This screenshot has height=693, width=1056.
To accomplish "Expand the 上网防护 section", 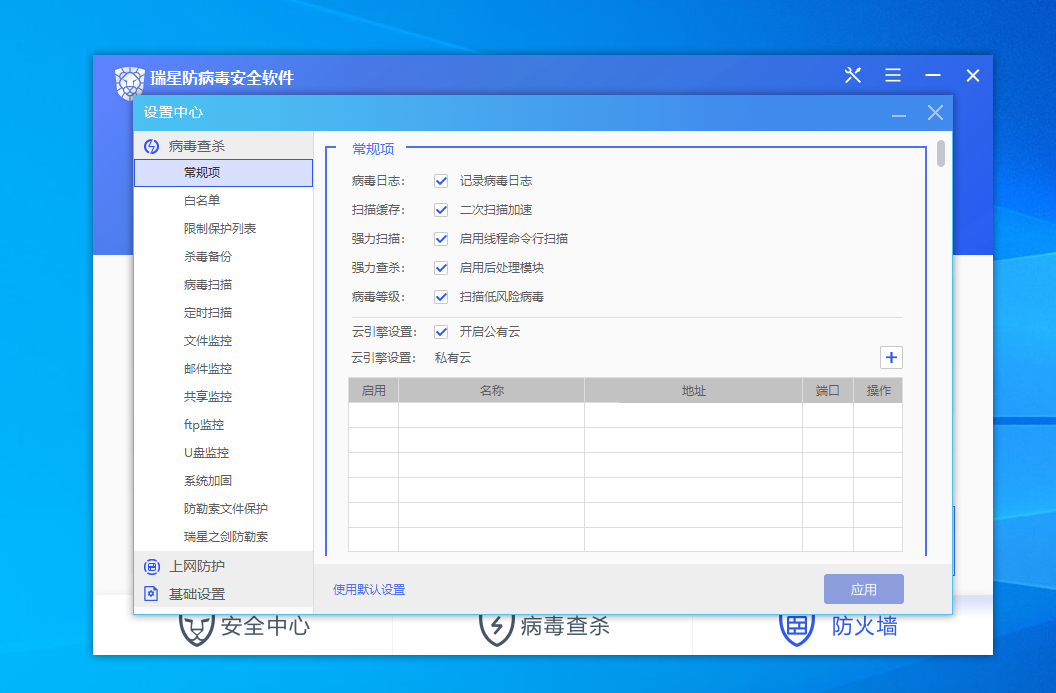I will coord(224,566).
